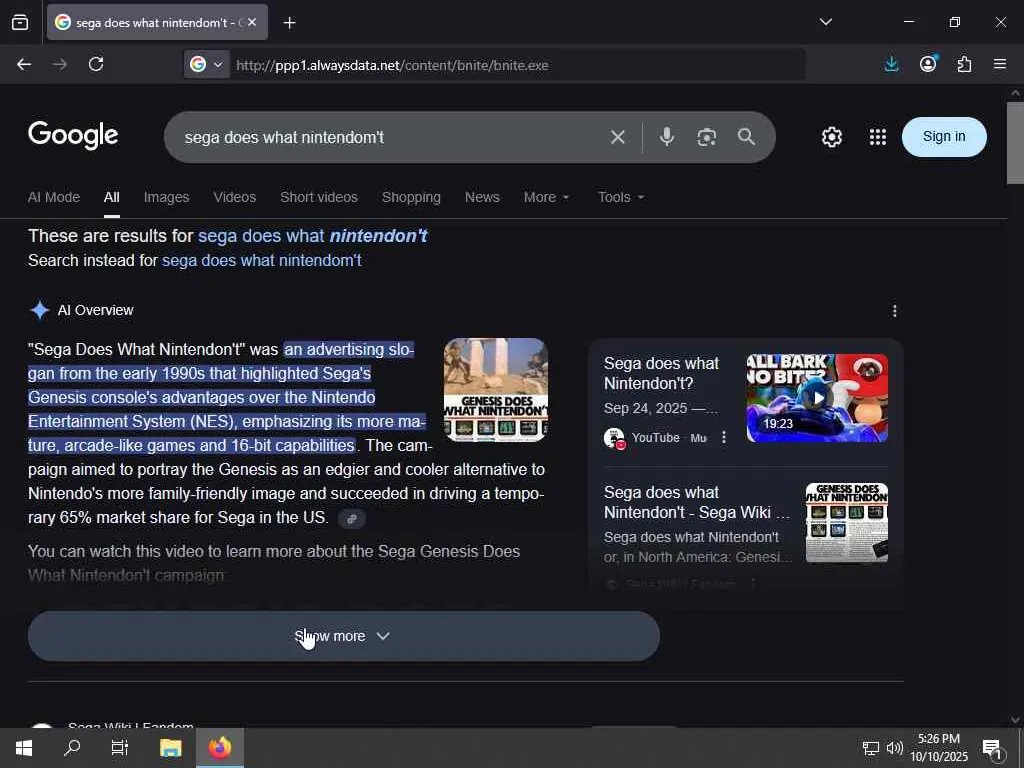Open AI Overview three-dot options menu

coord(895,311)
